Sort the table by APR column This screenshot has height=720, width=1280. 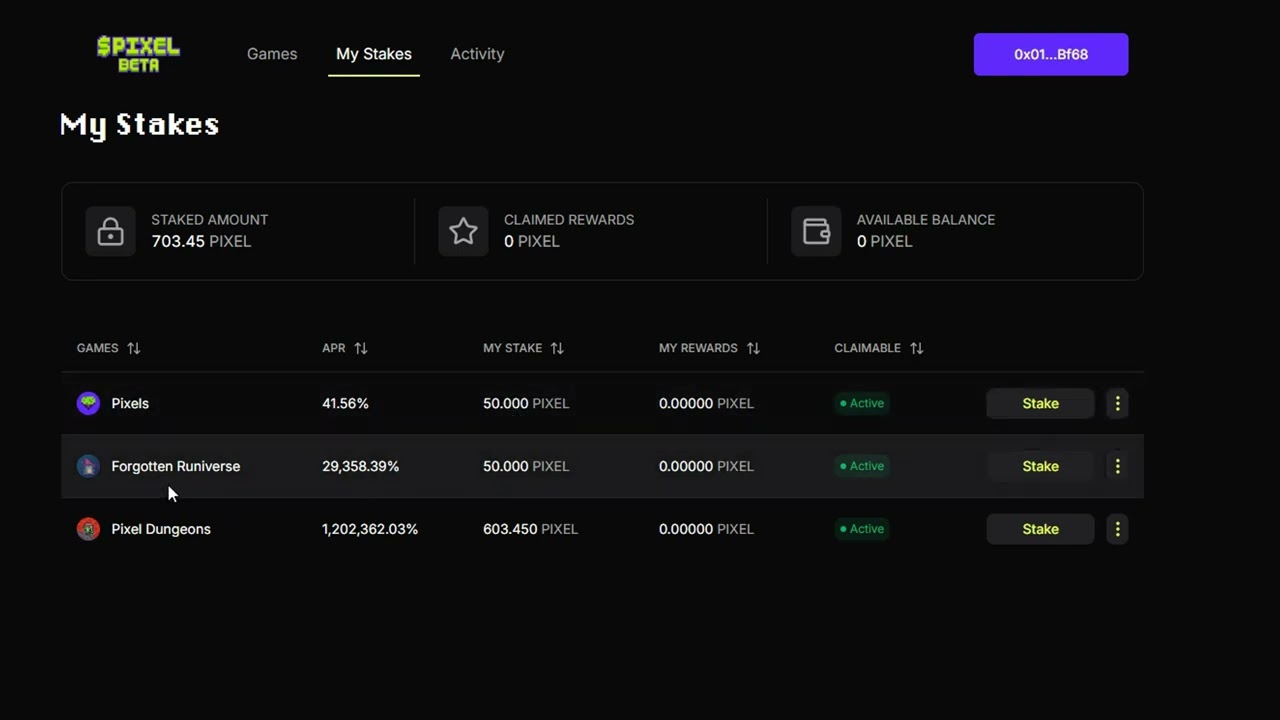pos(345,348)
